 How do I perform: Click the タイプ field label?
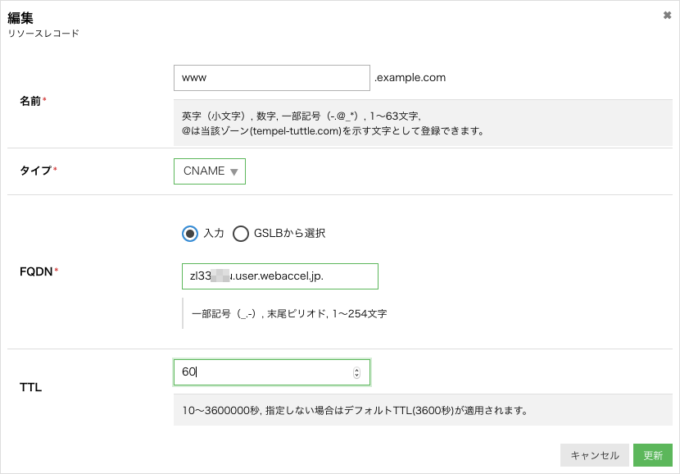37,171
